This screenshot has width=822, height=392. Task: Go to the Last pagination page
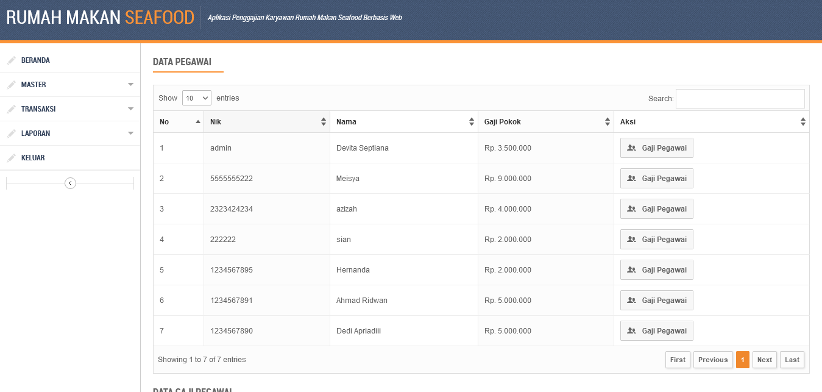pos(792,360)
